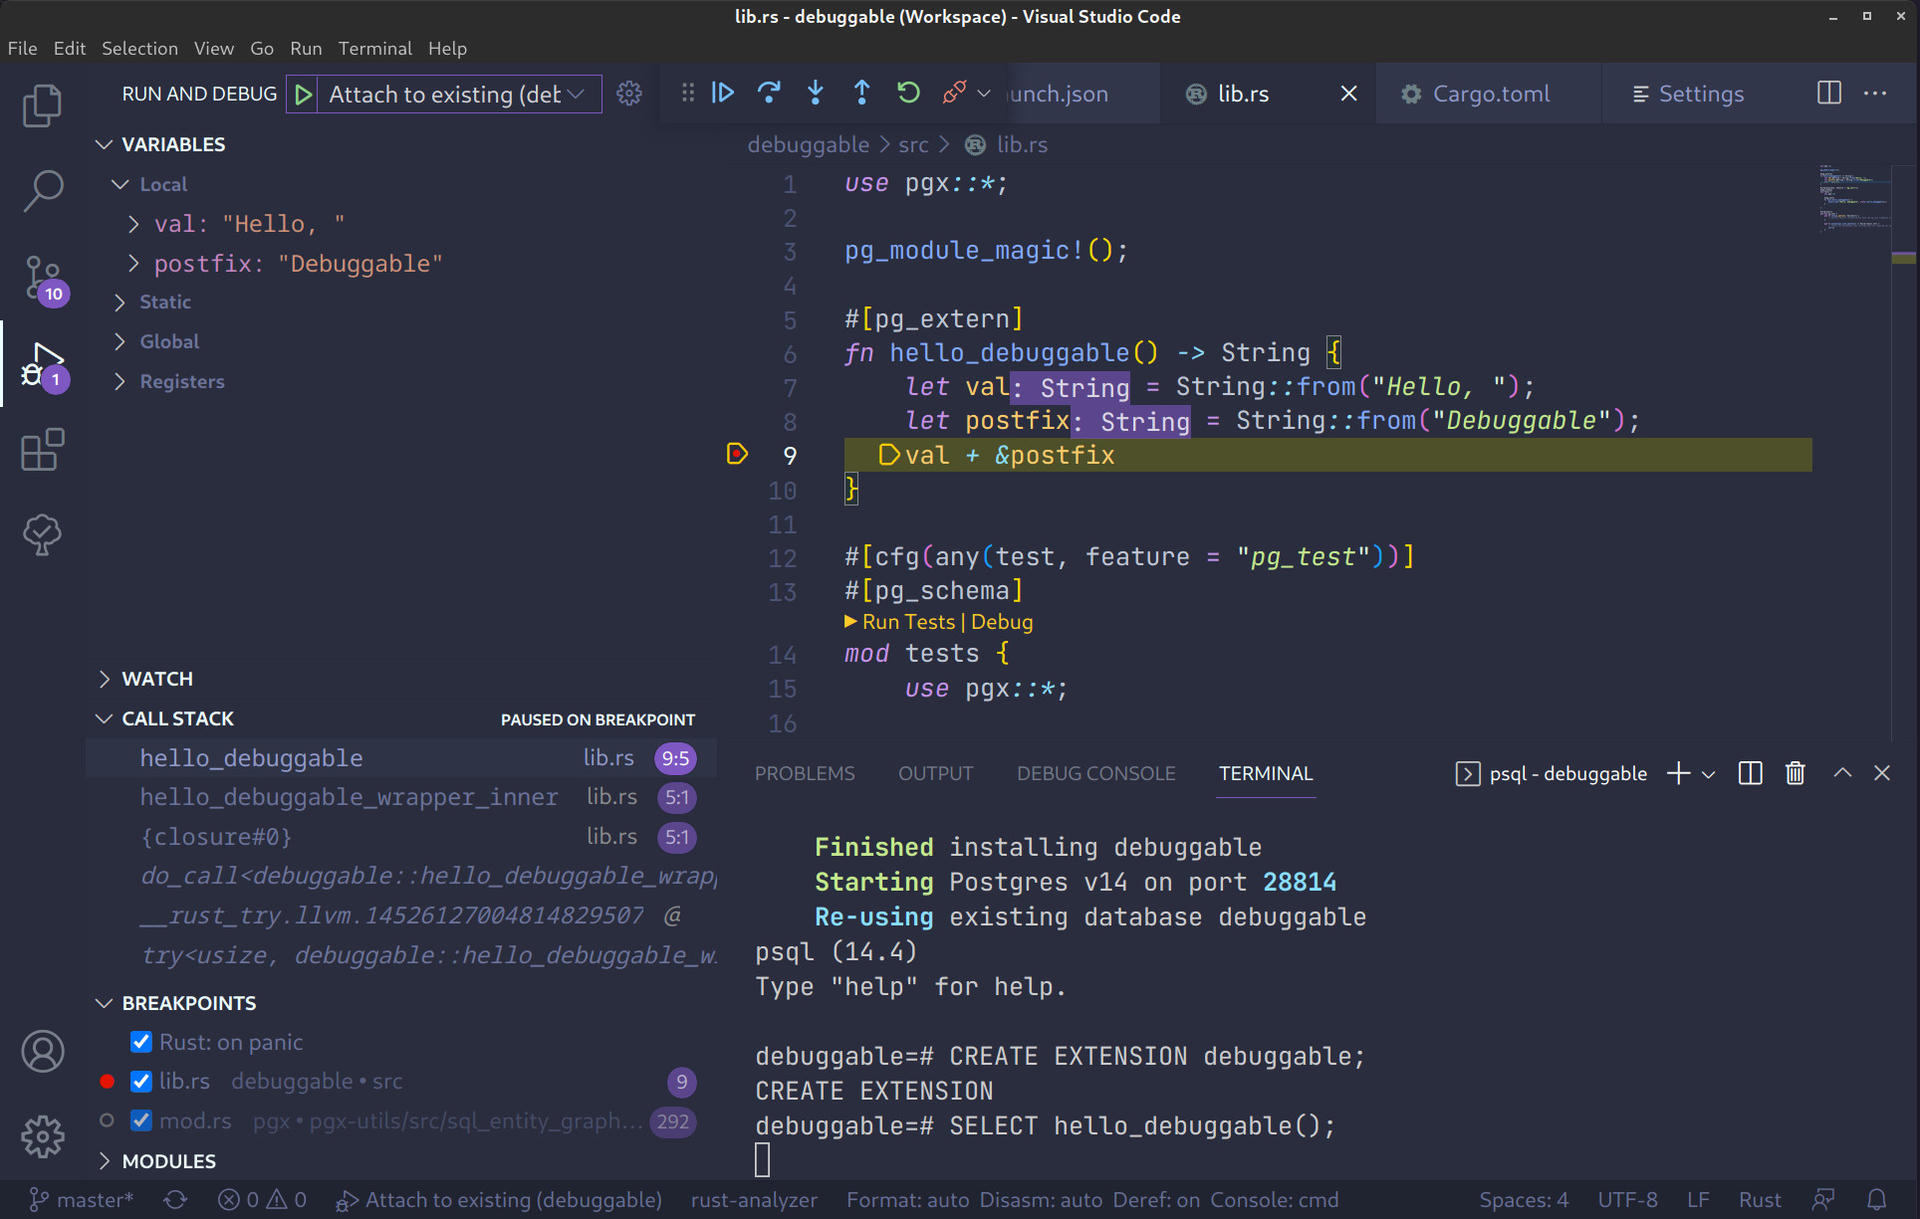Click the Step Out debug arrow

tap(861, 93)
